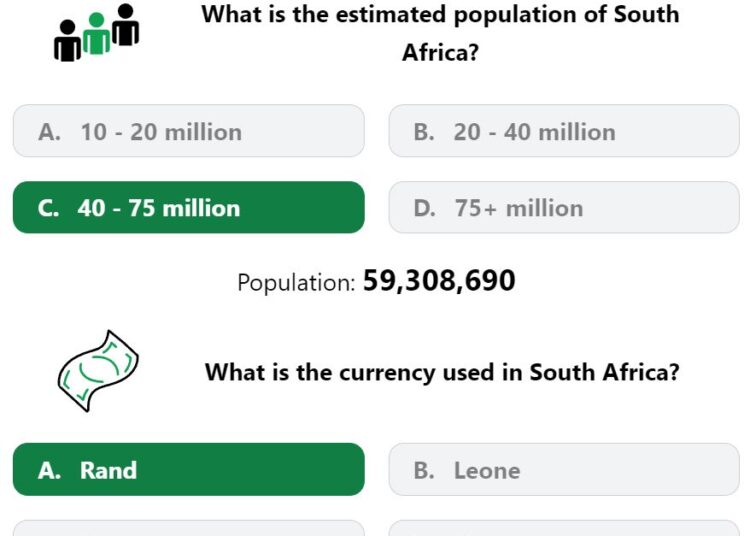
Task: Click the estimated population question heading
Action: pyautogui.click(x=440, y=33)
